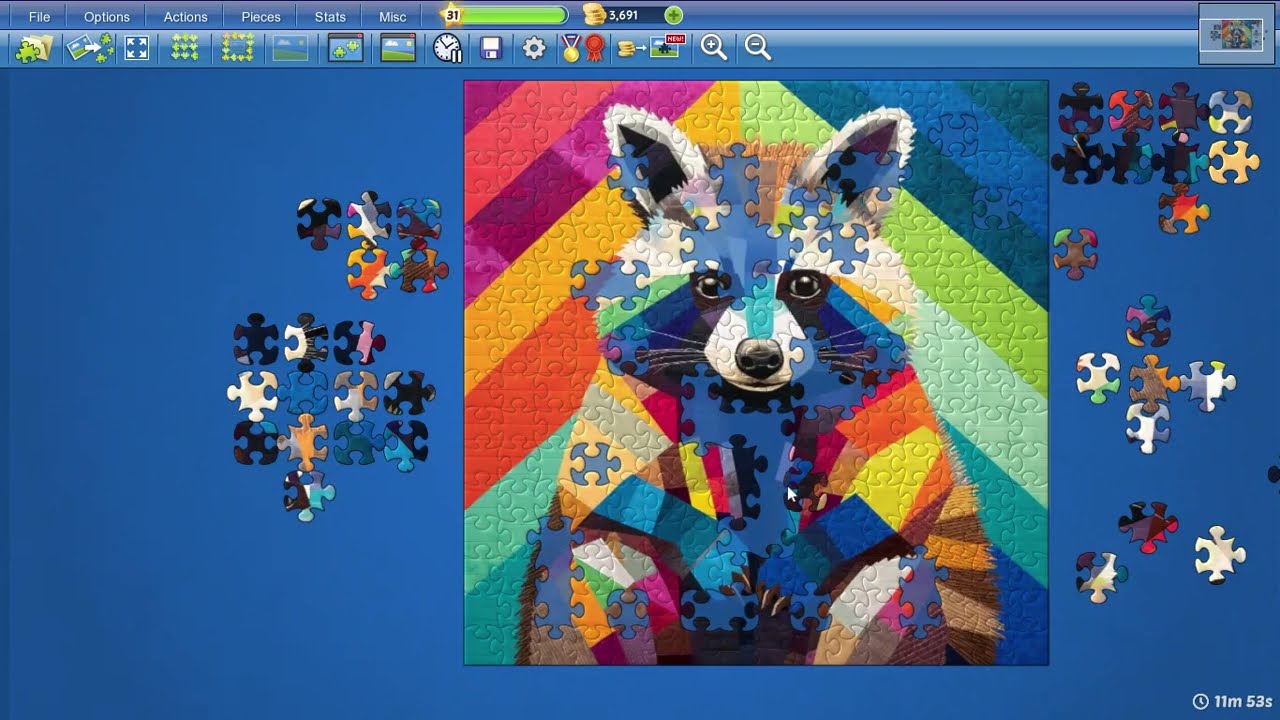Pause the puzzle timer clock icon

(x=447, y=48)
